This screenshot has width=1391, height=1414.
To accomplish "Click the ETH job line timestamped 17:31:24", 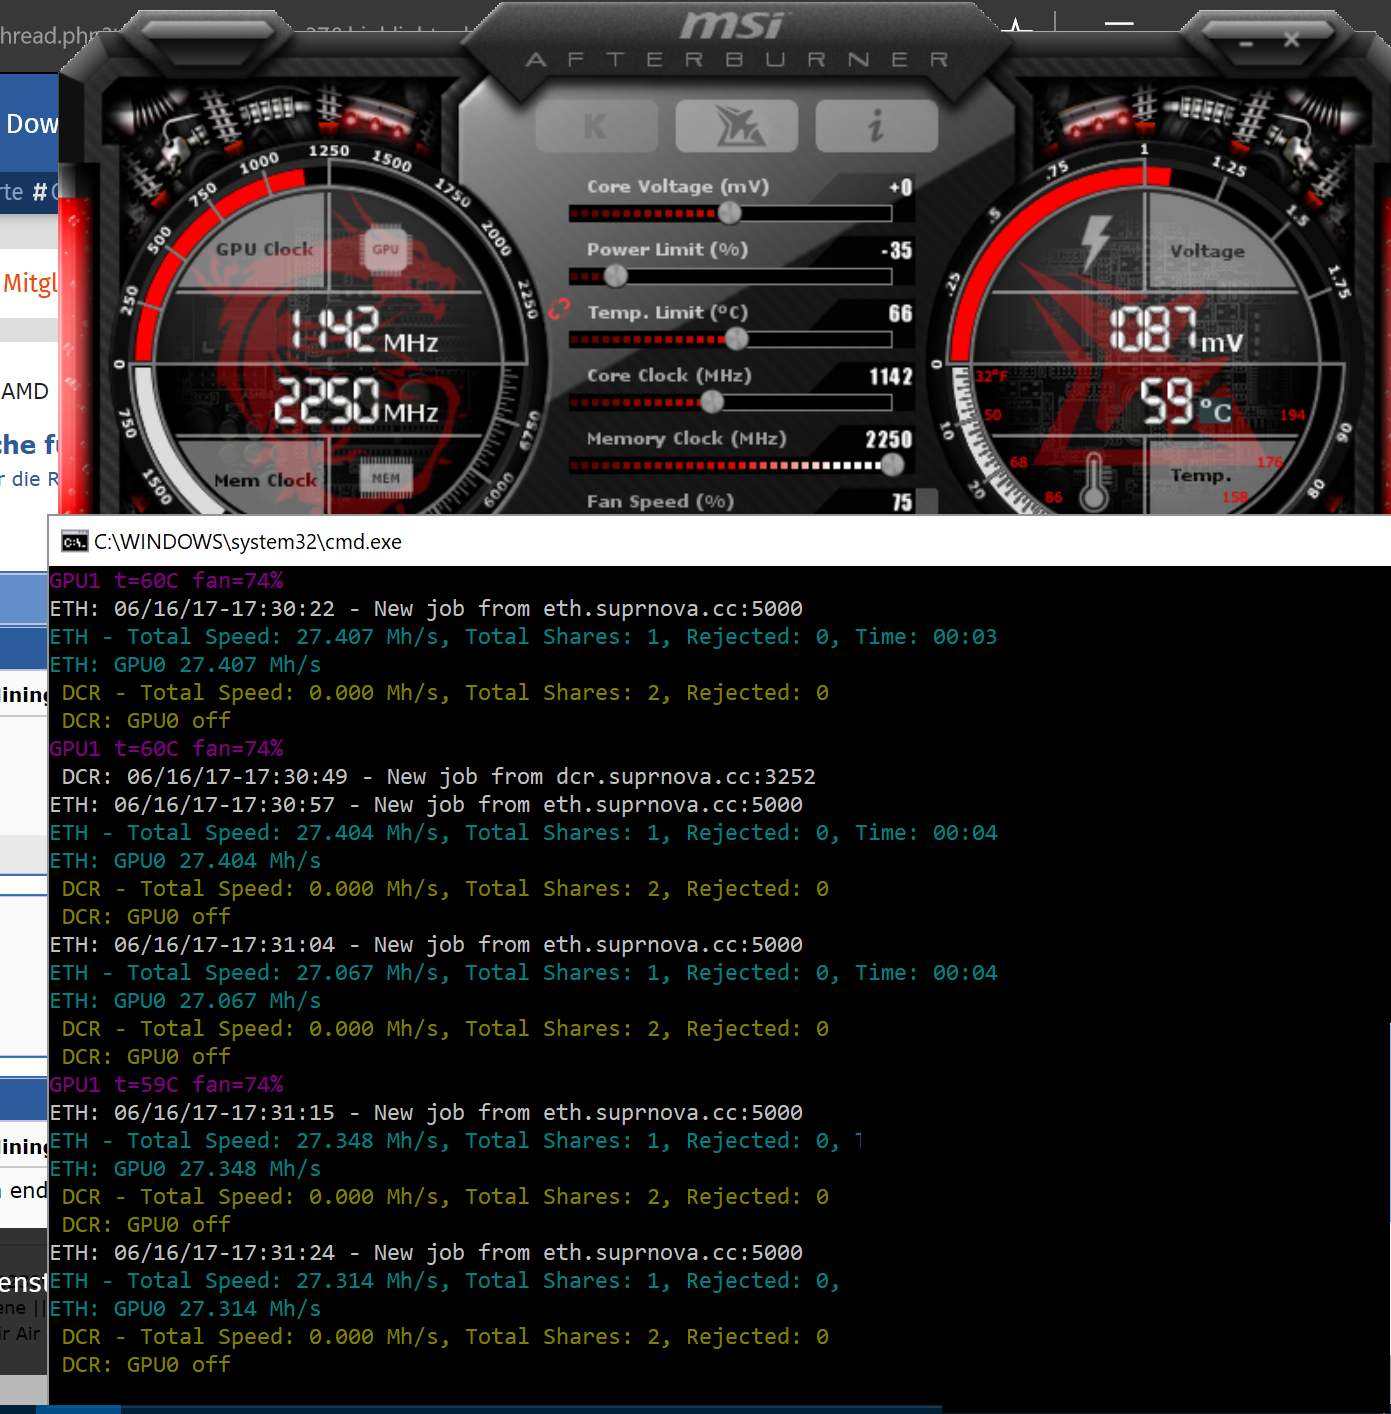I will pos(426,1253).
